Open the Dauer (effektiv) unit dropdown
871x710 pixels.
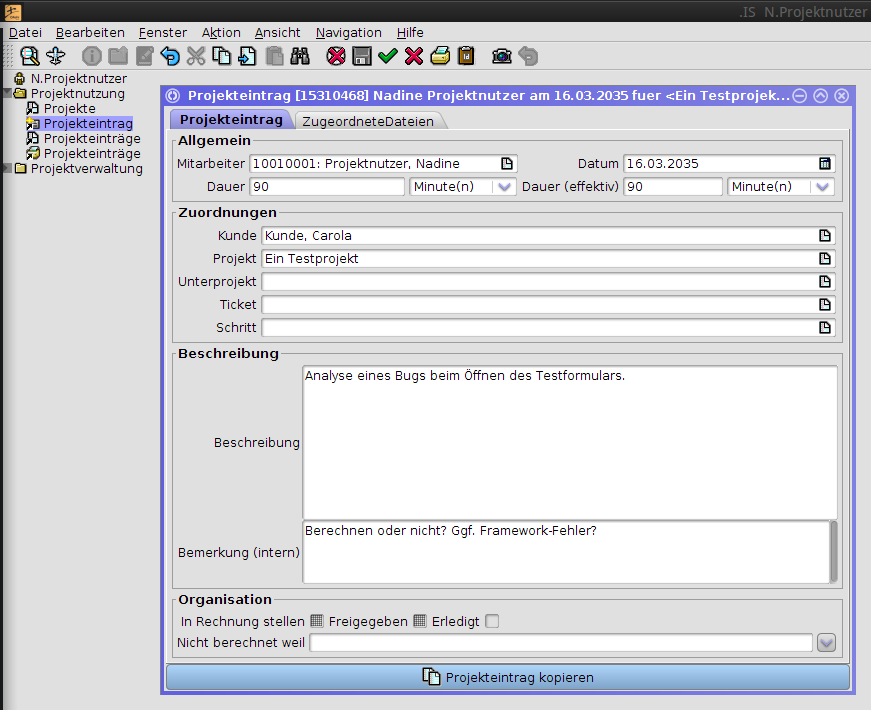(822, 186)
